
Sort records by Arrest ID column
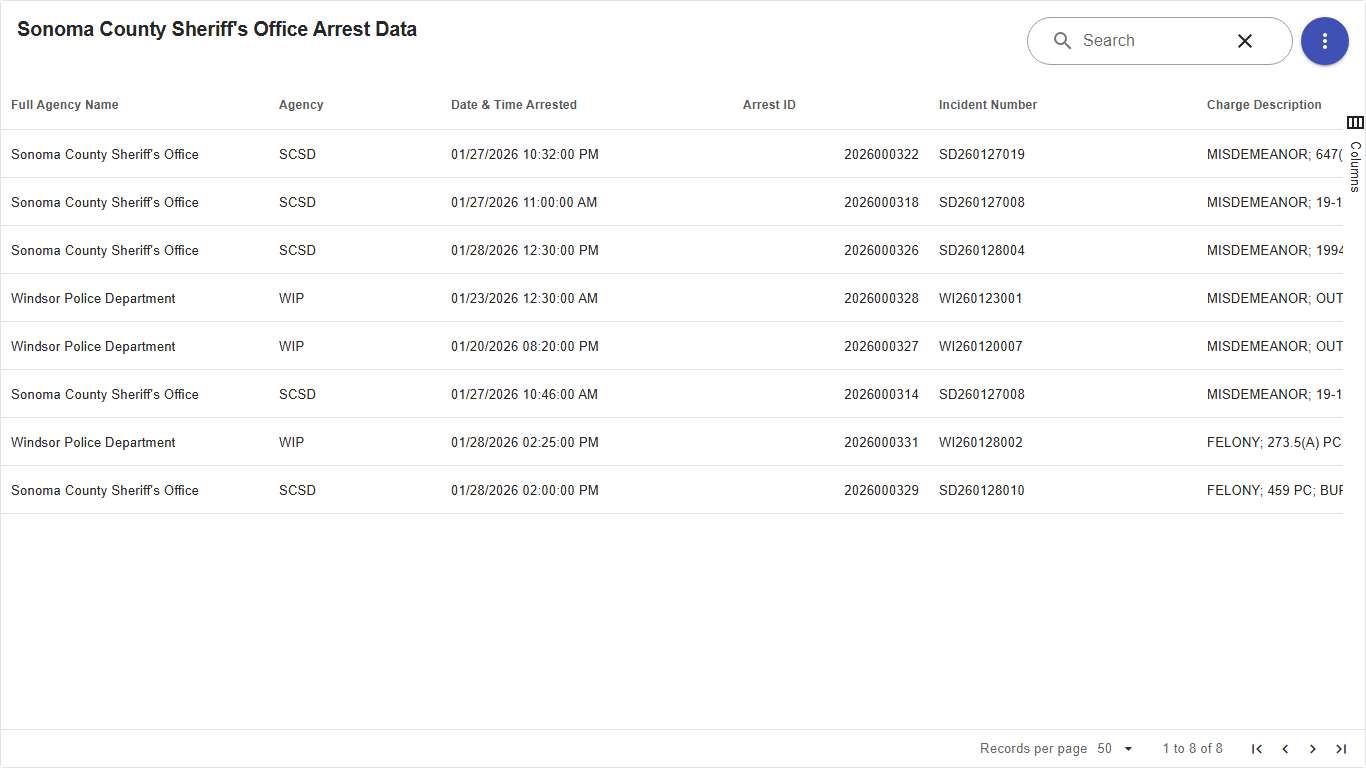click(x=769, y=104)
